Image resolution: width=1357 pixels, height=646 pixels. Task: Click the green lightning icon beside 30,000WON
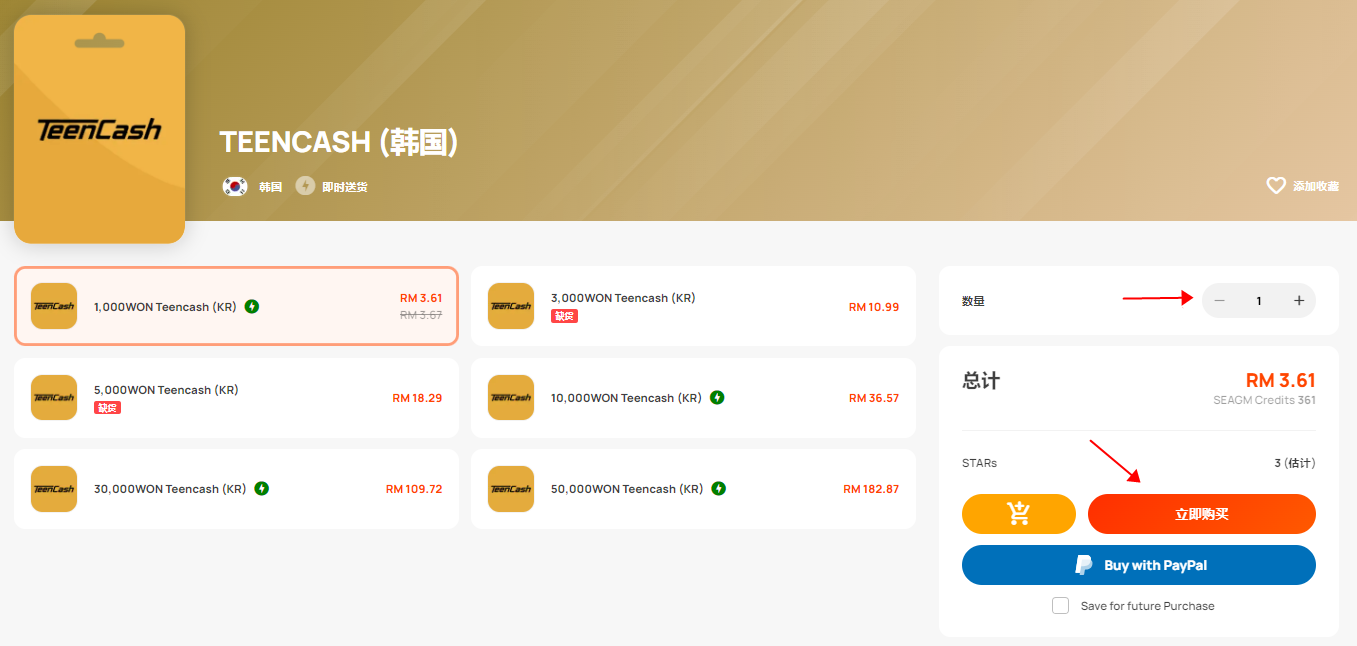(x=261, y=488)
